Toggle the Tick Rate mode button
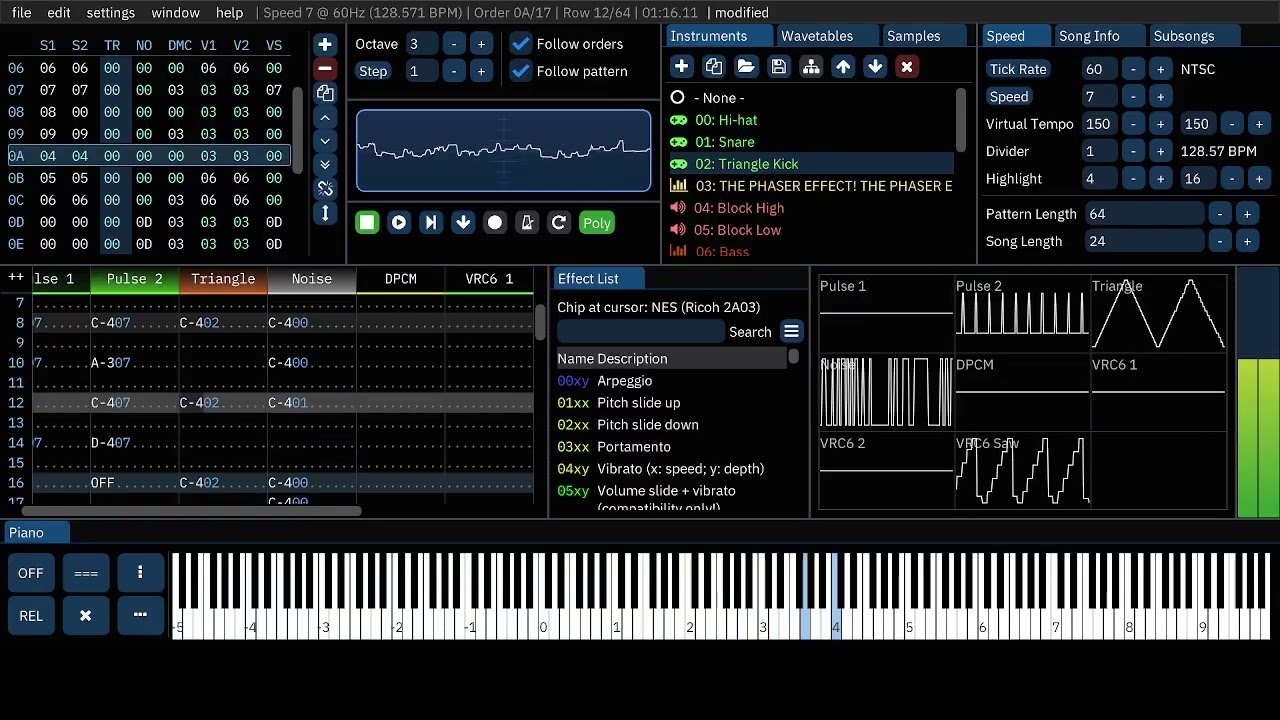1280x720 pixels. point(1018,69)
